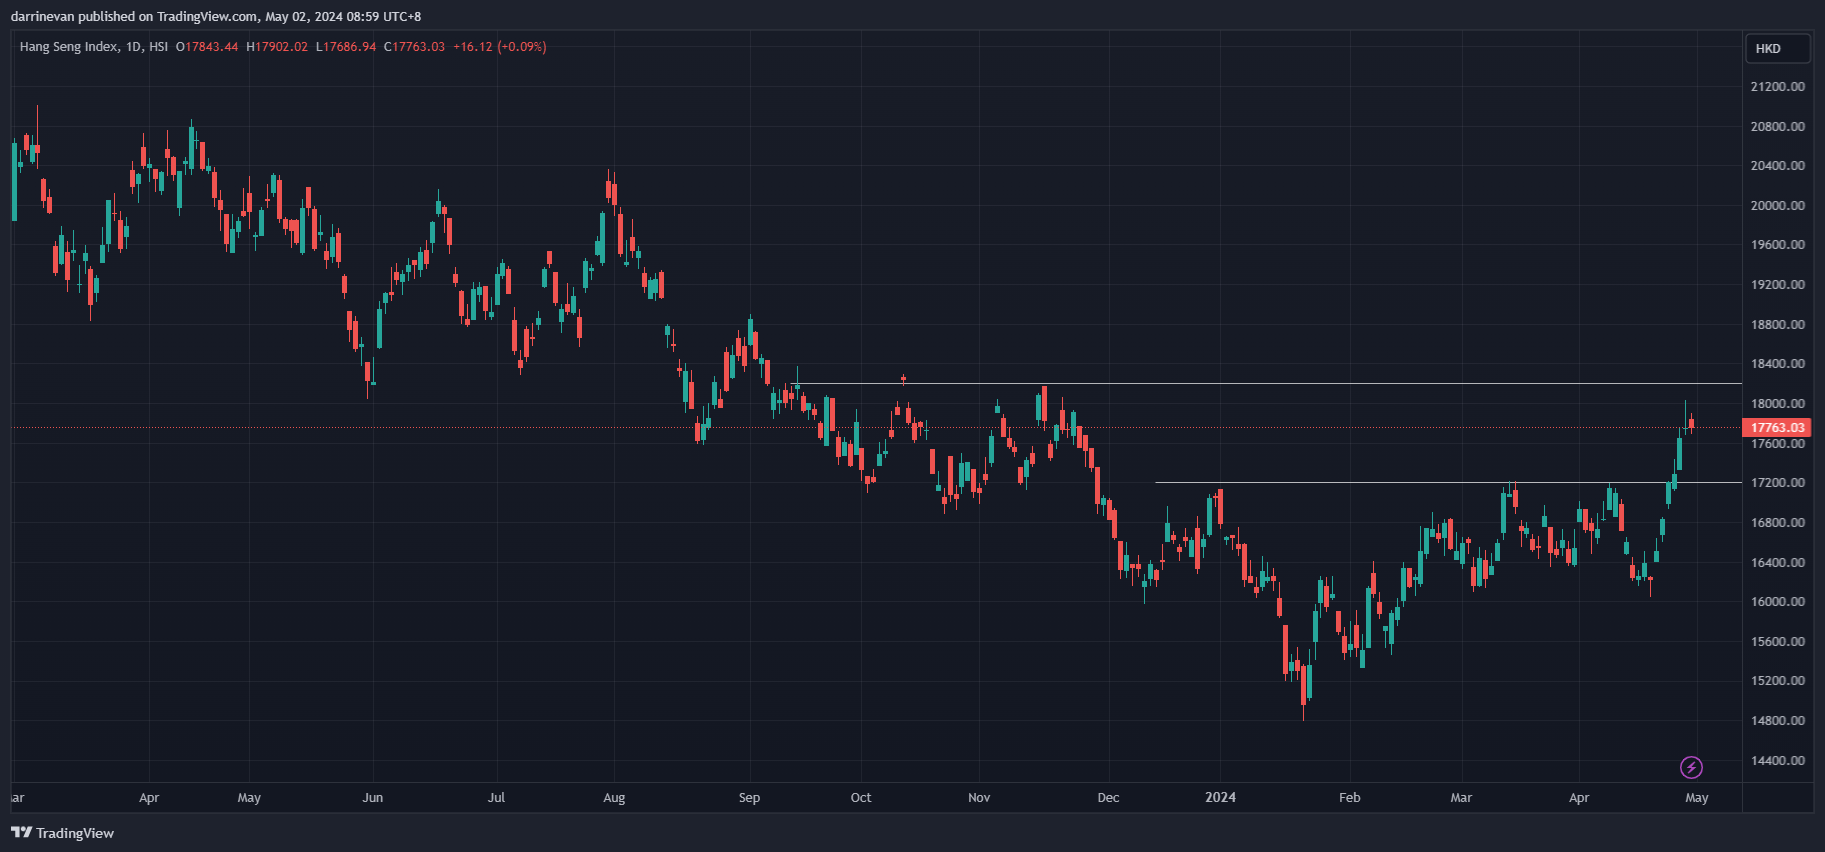1825x852 pixels.
Task: Click the 20000.00 price axis label
Action: 1777,205
